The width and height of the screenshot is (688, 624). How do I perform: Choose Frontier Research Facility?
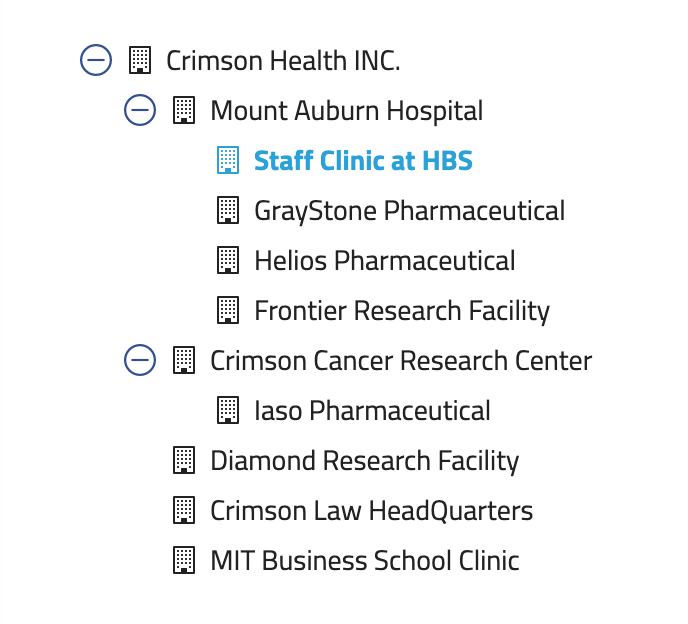pyautogui.click(x=402, y=310)
